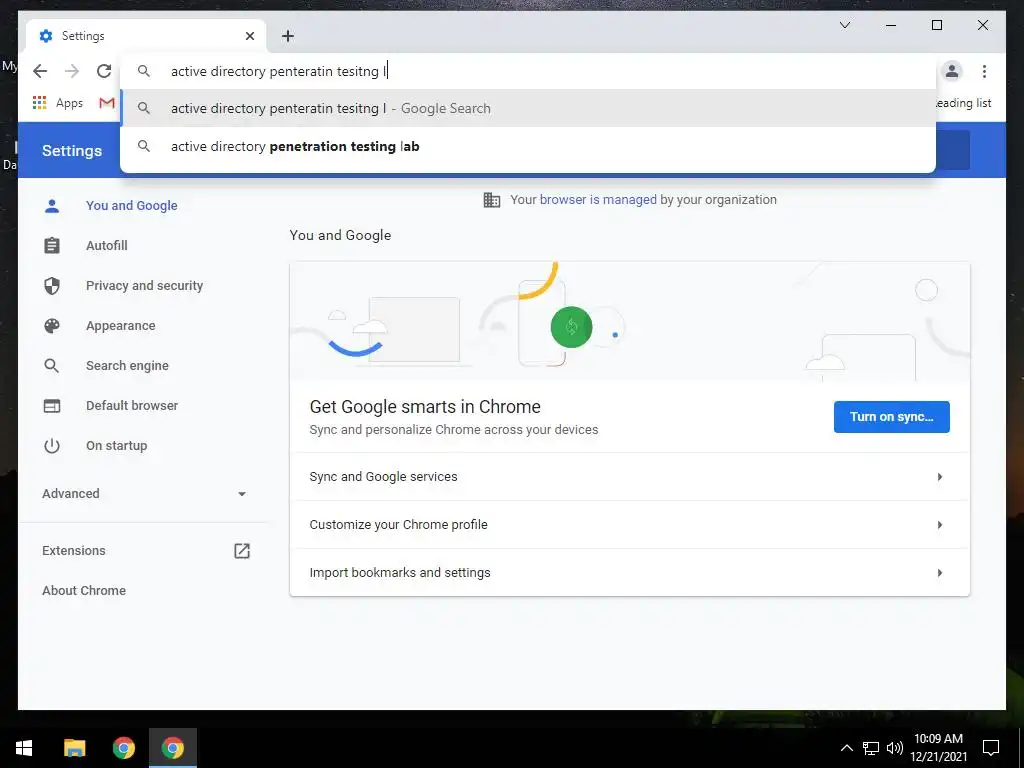The height and width of the screenshot is (768, 1024).
Task: Open Search engine settings section
Action: click(127, 366)
